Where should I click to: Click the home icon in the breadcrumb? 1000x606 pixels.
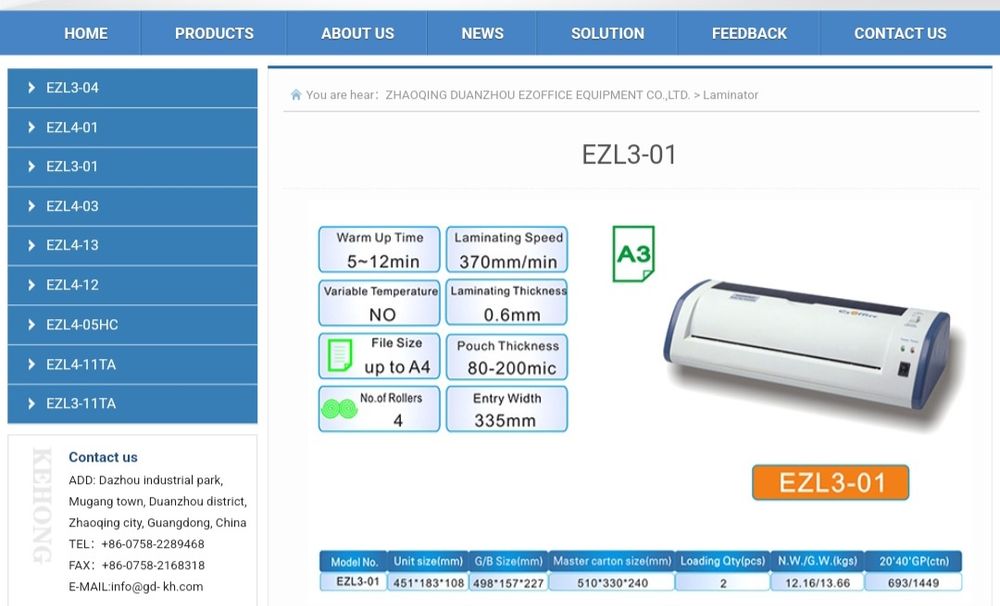pyautogui.click(x=296, y=94)
